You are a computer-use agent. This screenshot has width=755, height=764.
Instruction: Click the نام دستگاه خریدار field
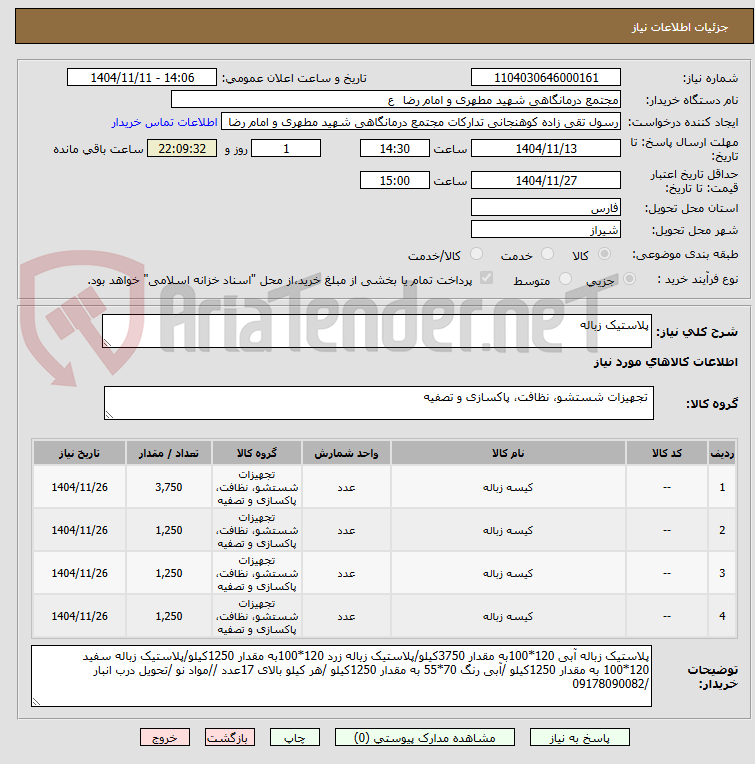(396, 100)
